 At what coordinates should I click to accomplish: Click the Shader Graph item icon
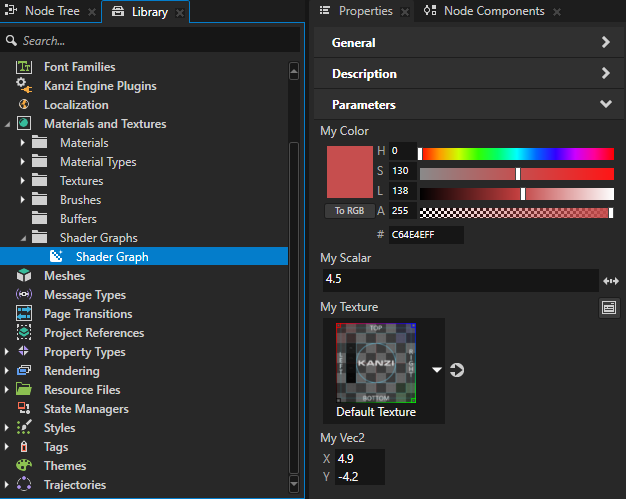56,256
